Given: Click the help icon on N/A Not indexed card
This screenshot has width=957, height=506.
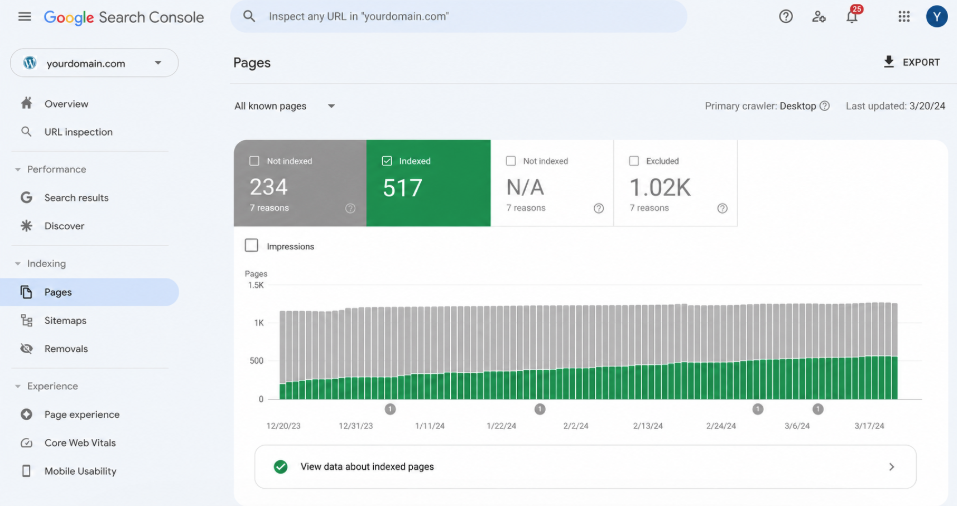Looking at the screenshot, I should pos(599,208).
